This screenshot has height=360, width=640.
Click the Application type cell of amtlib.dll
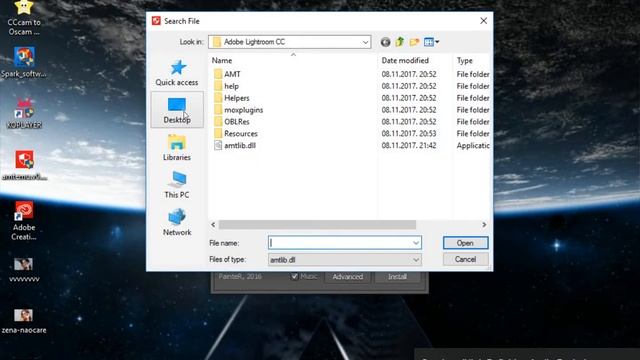click(x=473, y=145)
